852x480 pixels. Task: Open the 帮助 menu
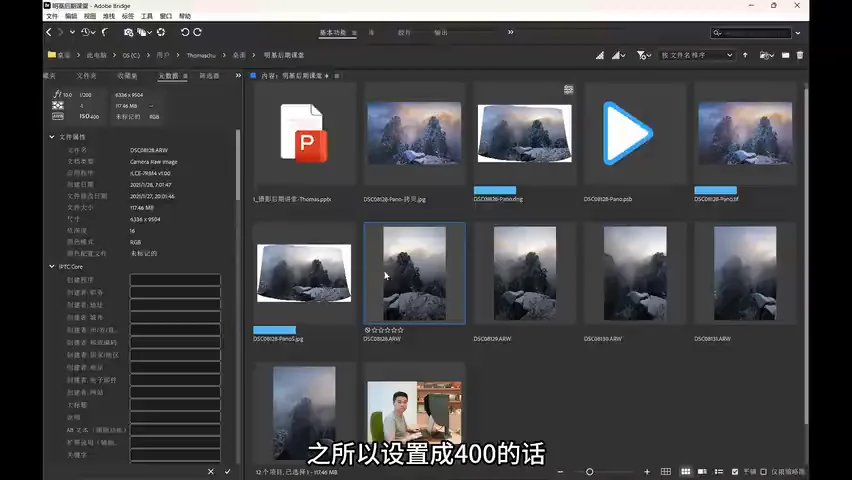tap(185, 16)
